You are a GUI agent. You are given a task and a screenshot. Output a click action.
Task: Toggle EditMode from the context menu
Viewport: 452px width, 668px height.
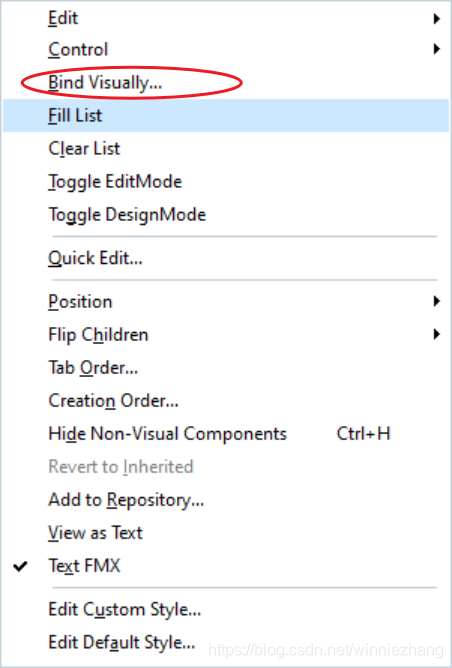pos(226,181)
